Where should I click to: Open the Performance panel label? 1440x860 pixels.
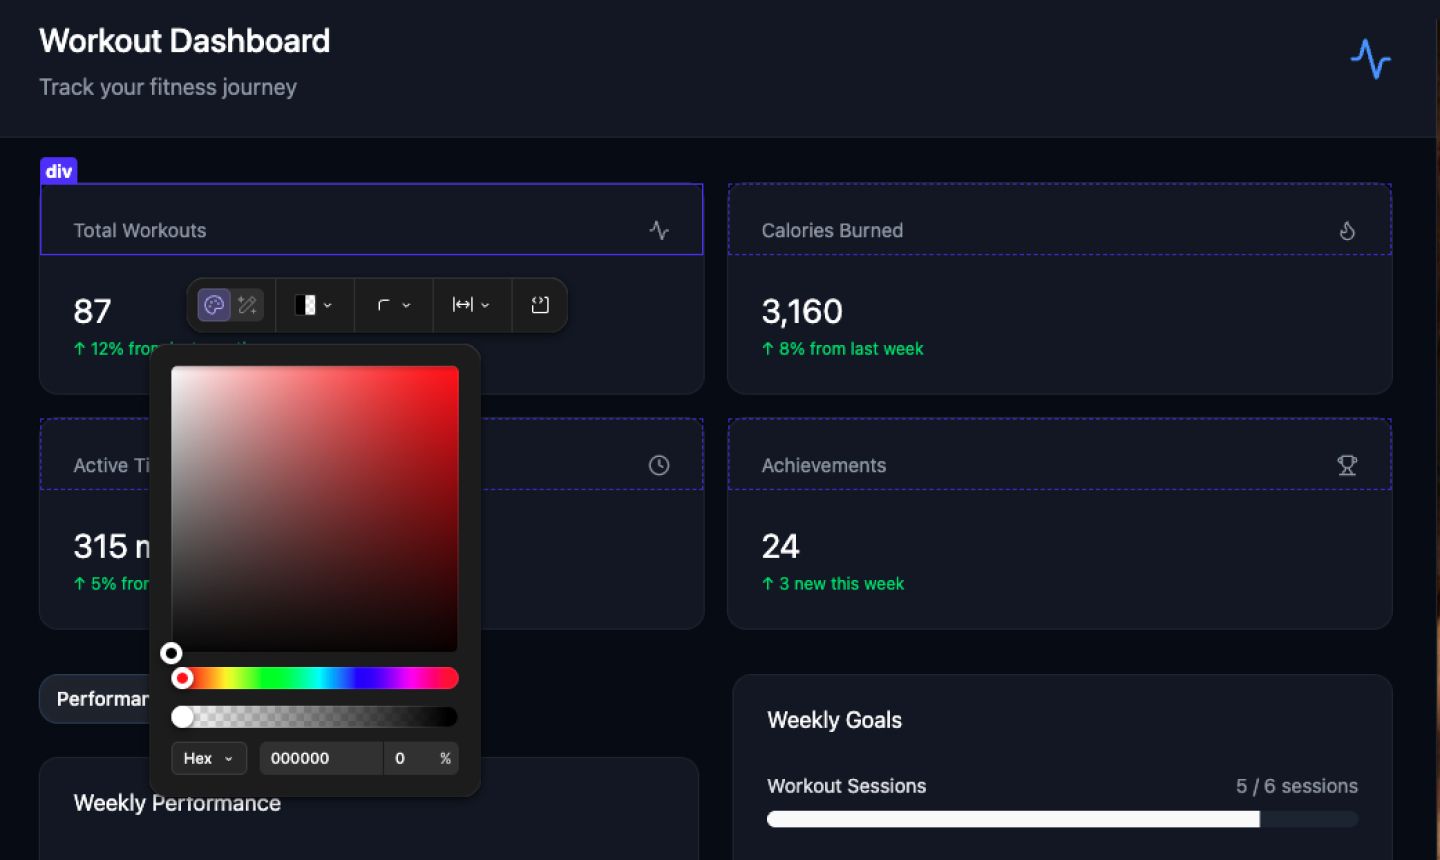103,698
